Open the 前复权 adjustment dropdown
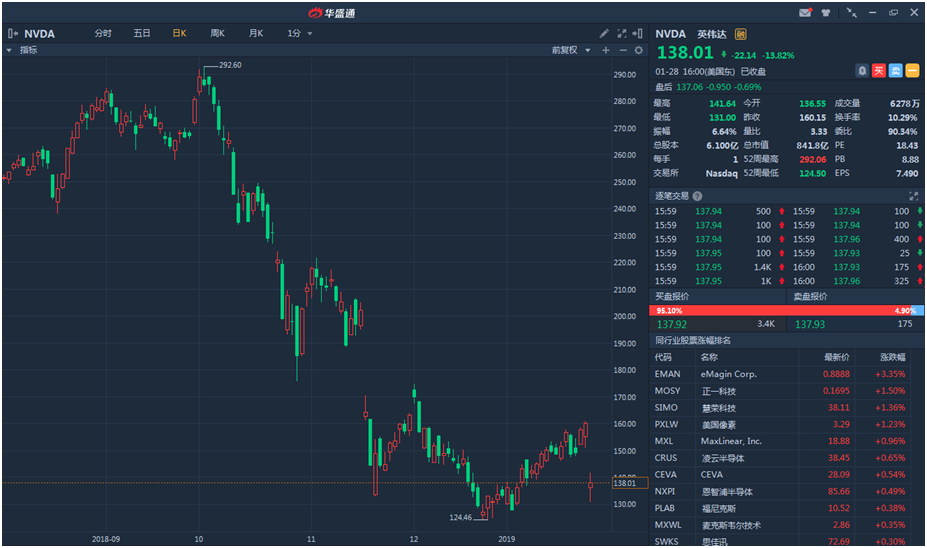The height and width of the screenshot is (548, 927). (571, 50)
